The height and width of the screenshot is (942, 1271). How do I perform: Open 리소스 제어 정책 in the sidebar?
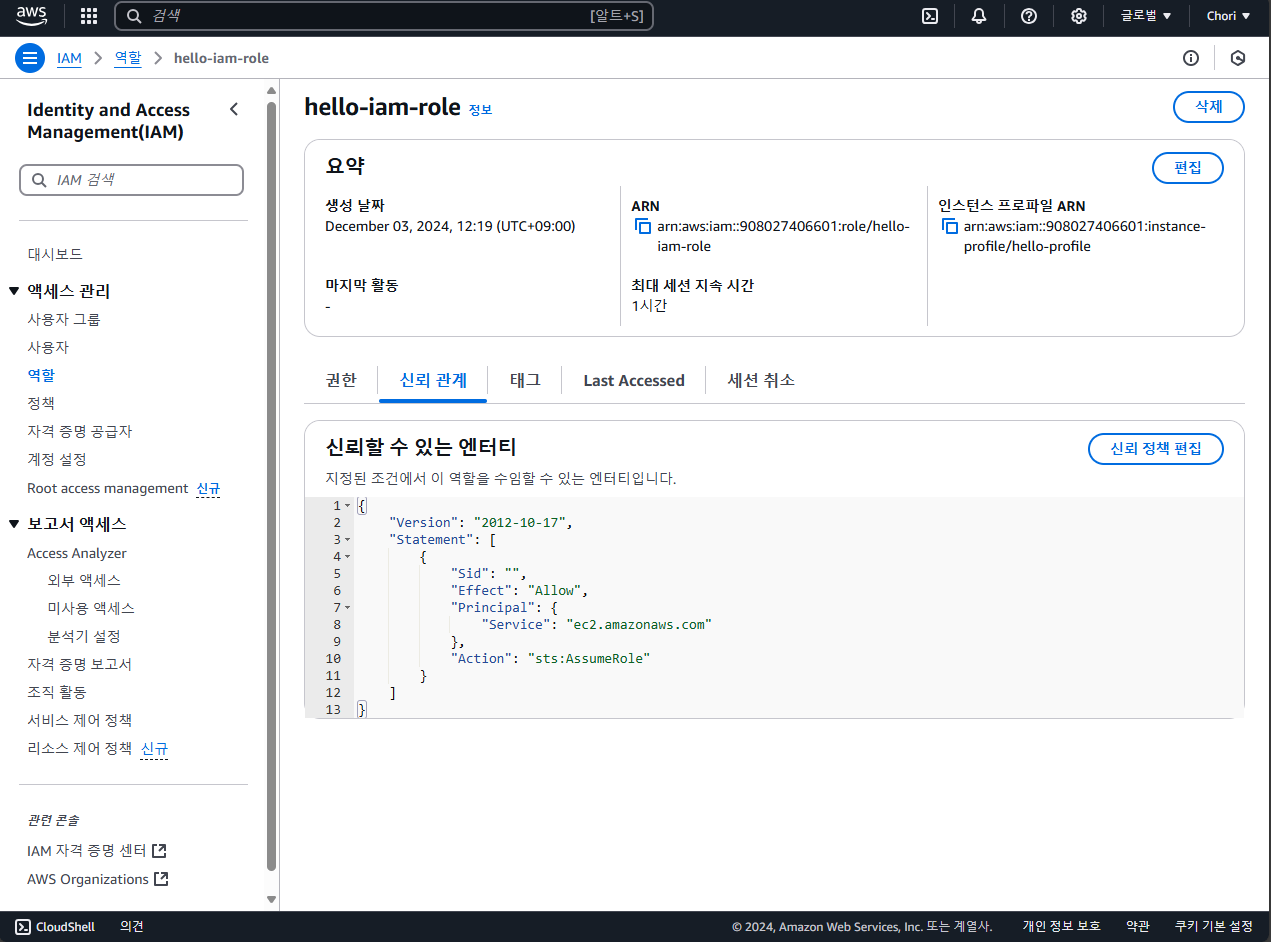80,748
